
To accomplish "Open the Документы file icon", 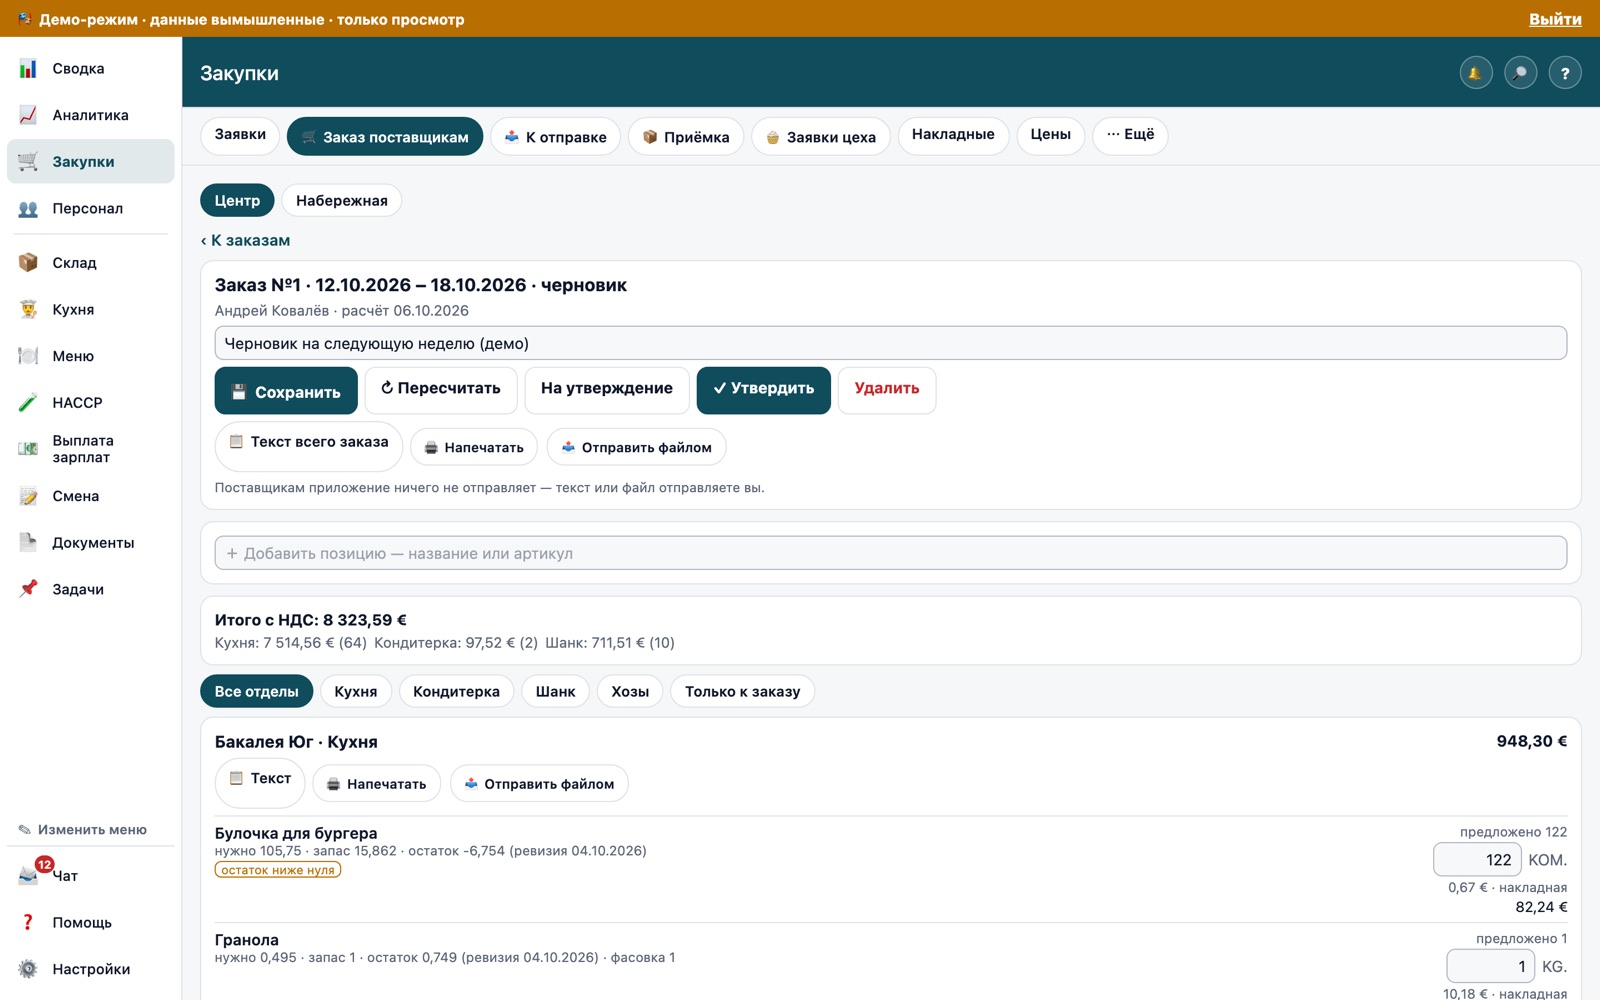I will point(28,543).
